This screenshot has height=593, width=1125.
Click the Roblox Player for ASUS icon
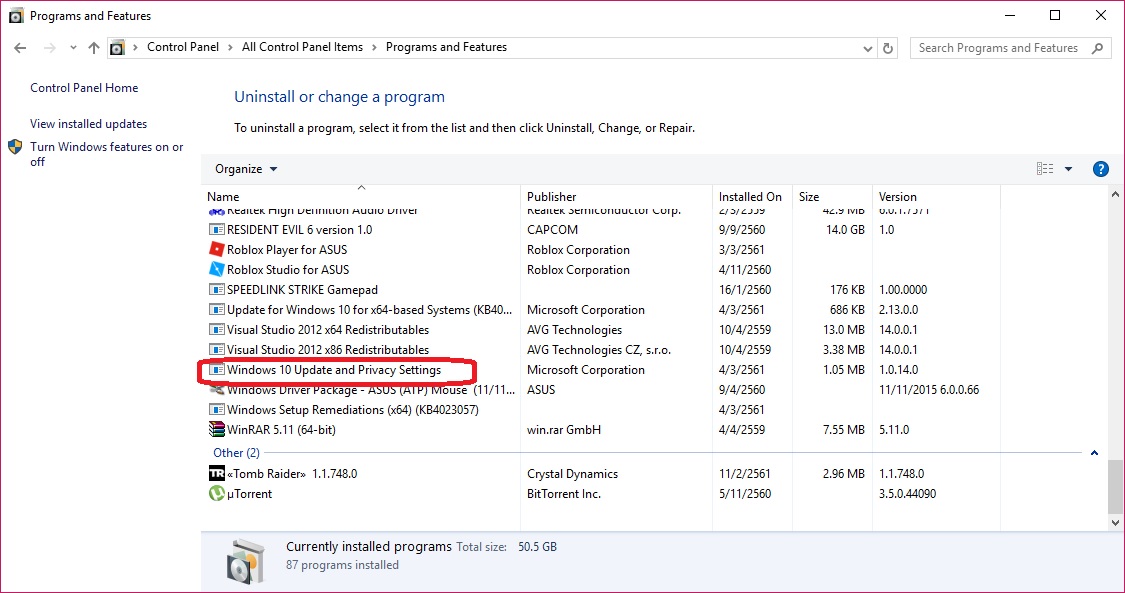click(216, 250)
